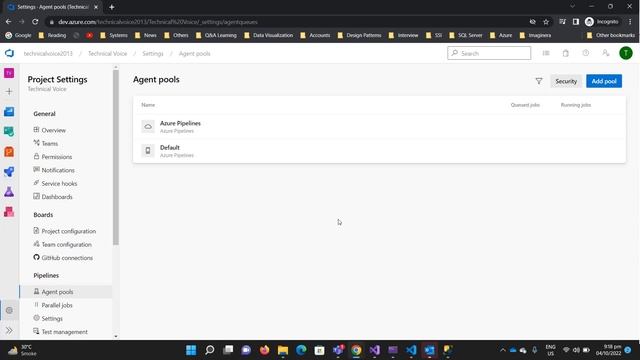Open a new browser tab

point(111,7)
